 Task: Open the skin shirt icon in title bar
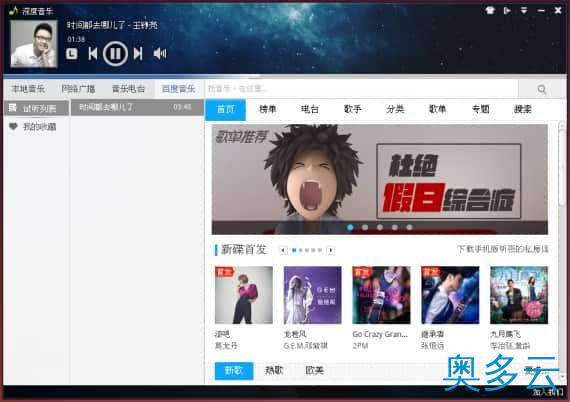(490, 10)
